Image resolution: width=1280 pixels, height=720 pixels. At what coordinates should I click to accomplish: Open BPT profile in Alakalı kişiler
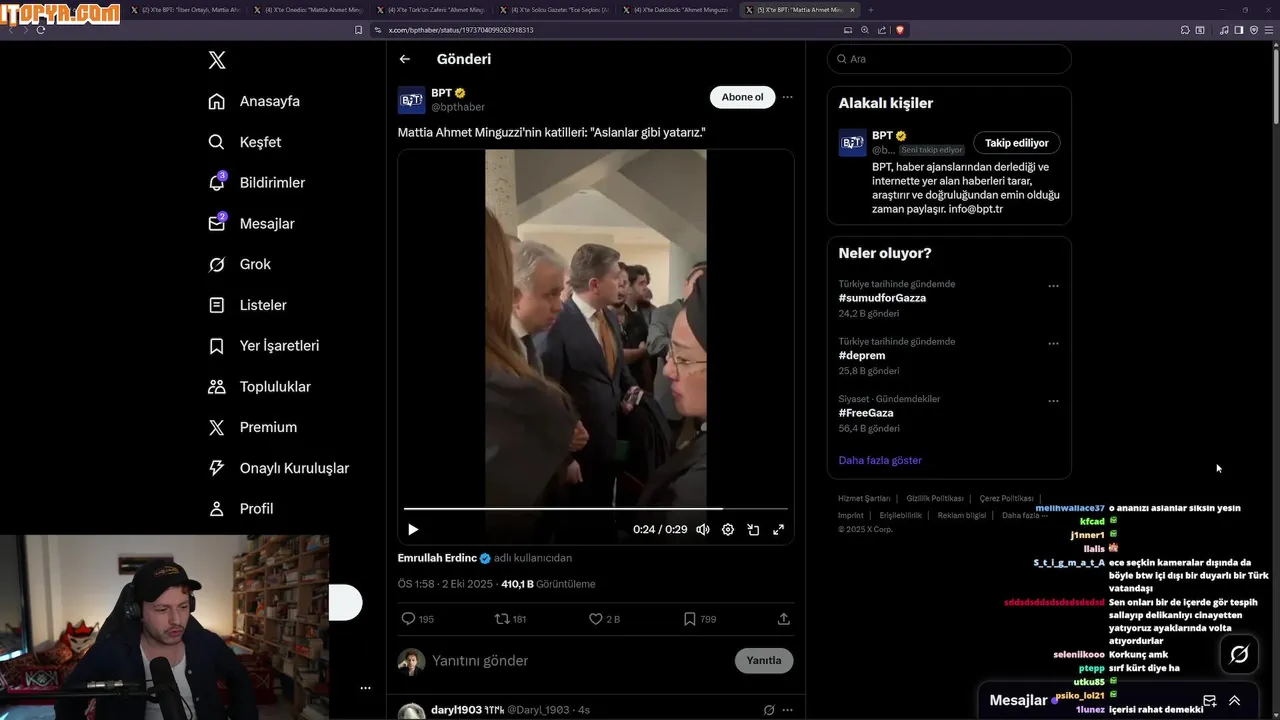point(882,136)
